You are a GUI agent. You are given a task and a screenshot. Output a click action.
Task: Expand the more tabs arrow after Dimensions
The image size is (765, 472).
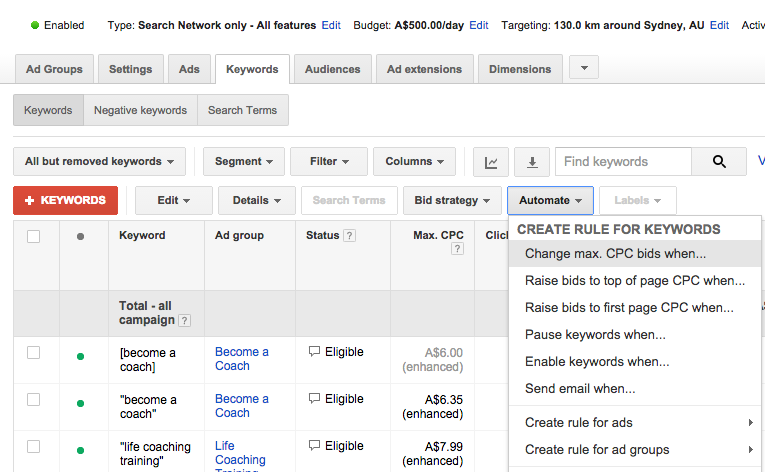point(584,68)
